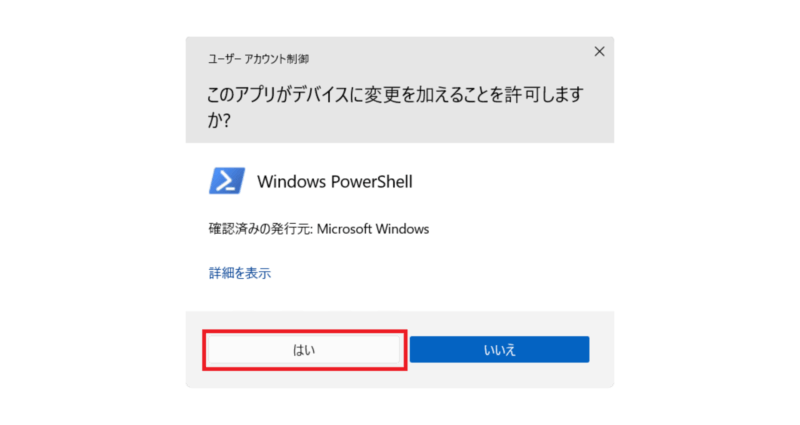The width and height of the screenshot is (800, 425).
Task: Click the Windows PowerShell app name text
Action: pyautogui.click(x=335, y=181)
